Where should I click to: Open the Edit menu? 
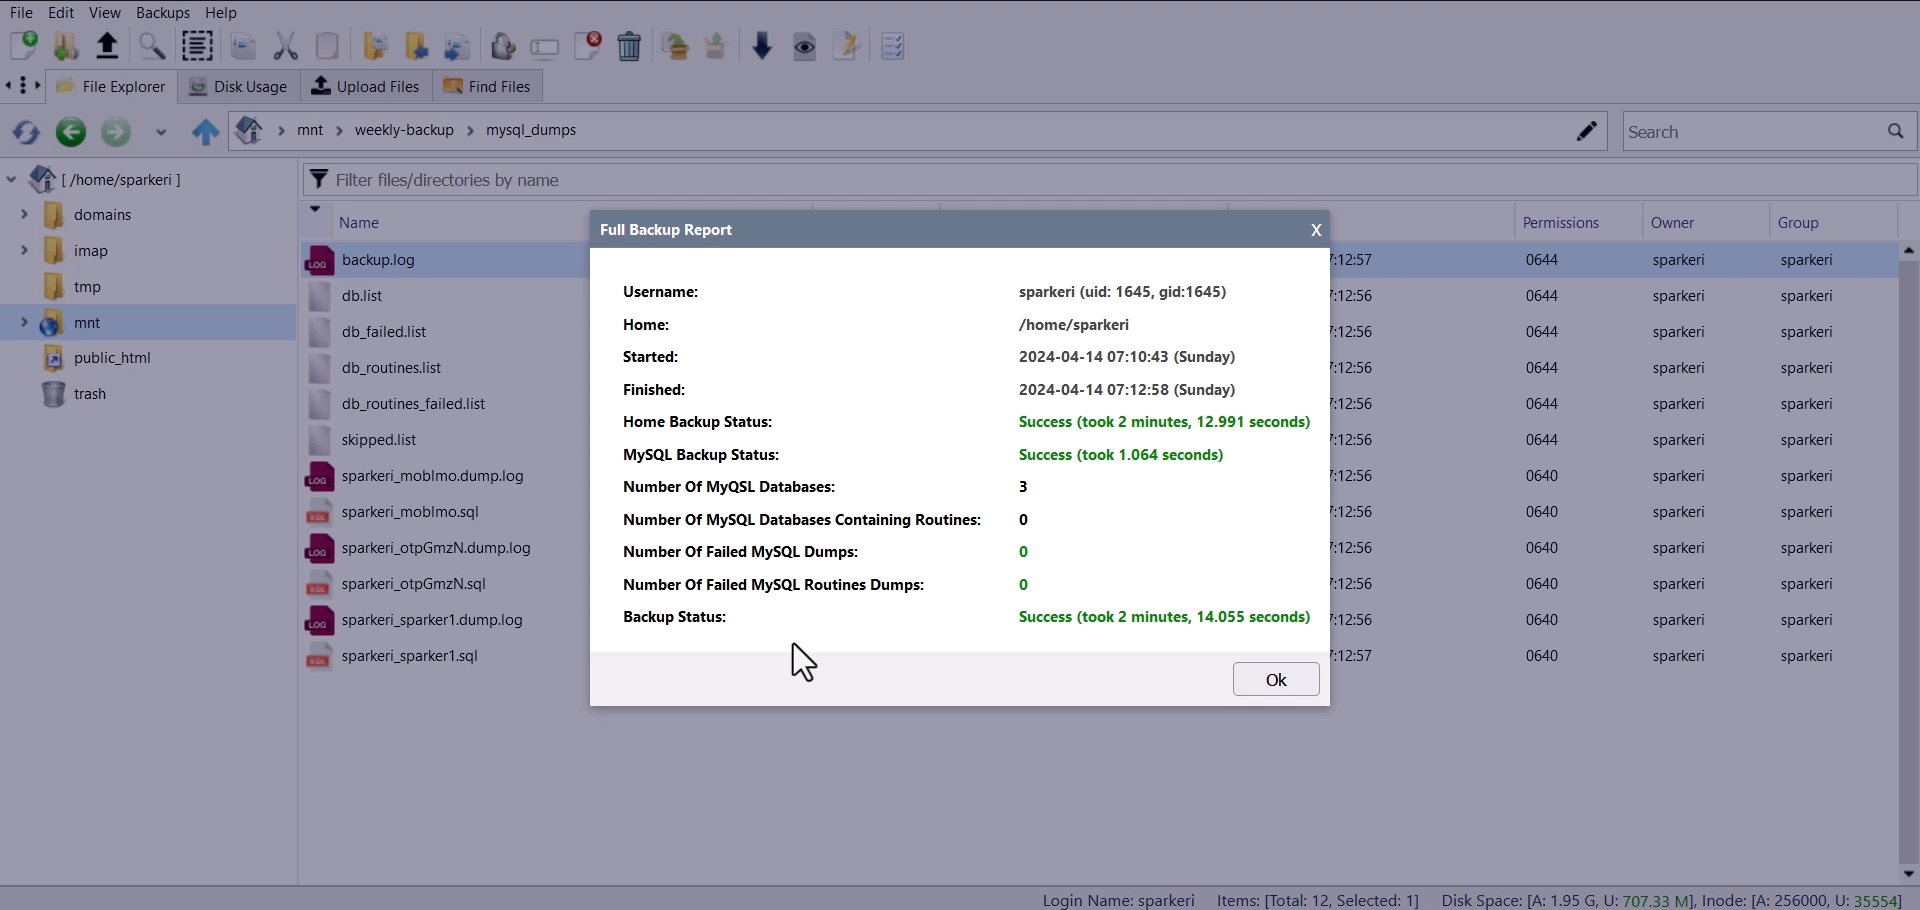point(61,13)
